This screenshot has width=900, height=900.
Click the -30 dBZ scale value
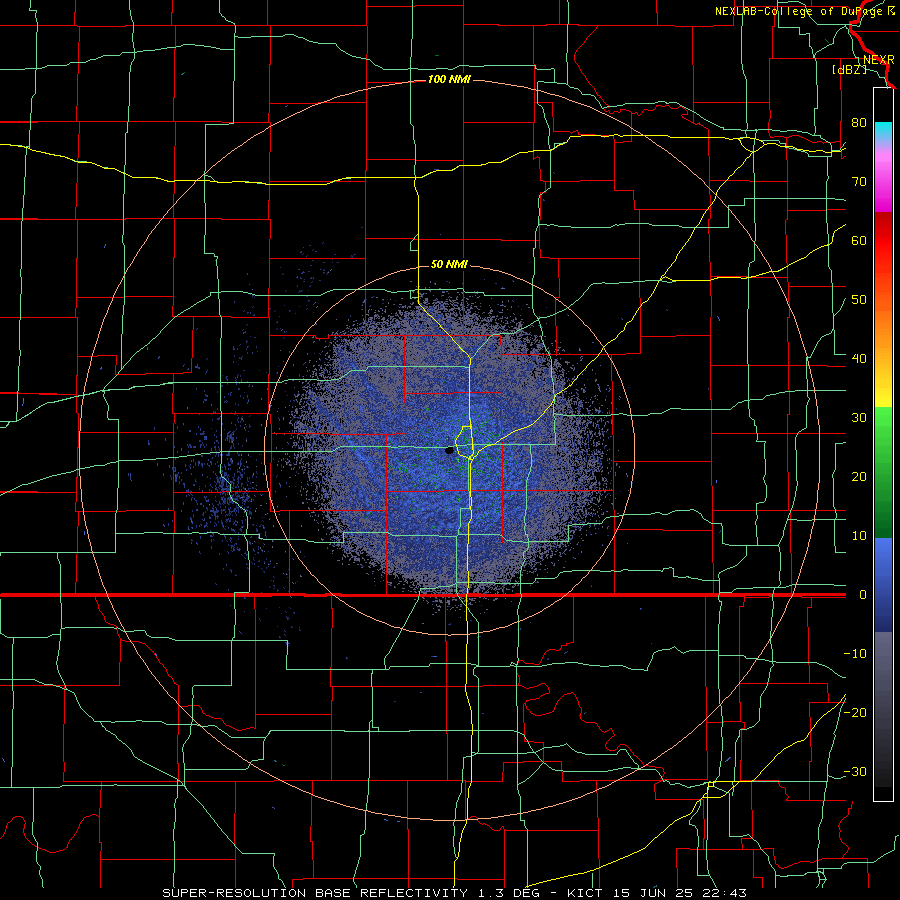tap(855, 772)
